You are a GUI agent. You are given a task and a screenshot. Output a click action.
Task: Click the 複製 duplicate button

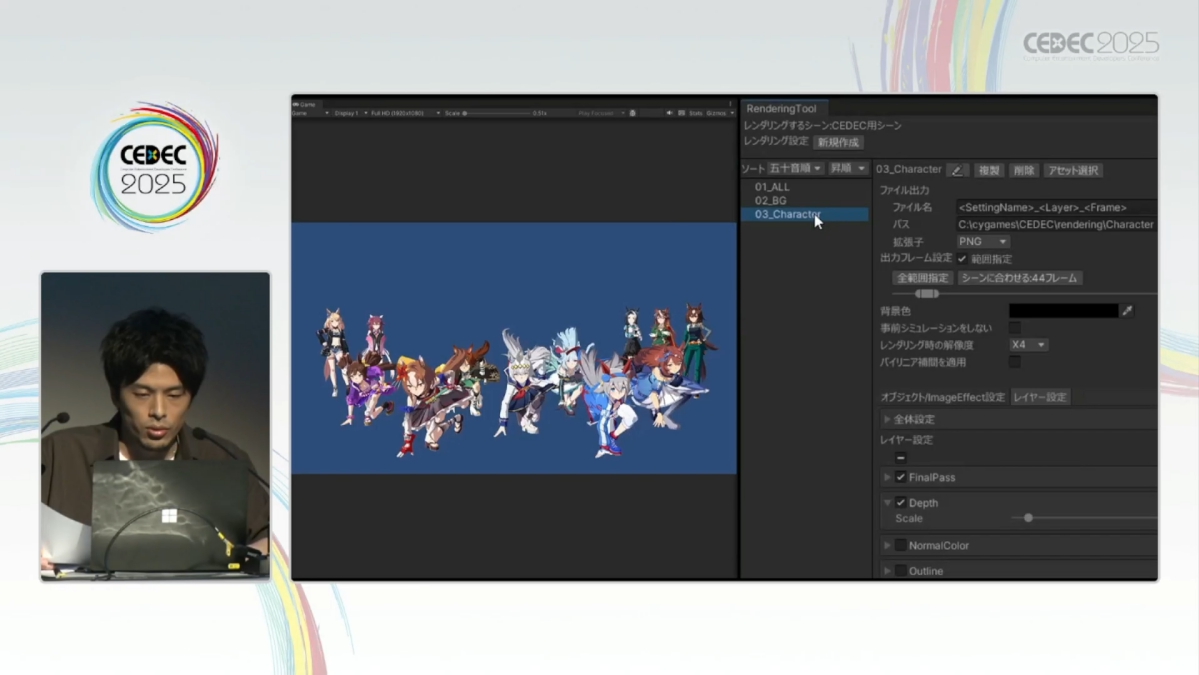(x=989, y=170)
